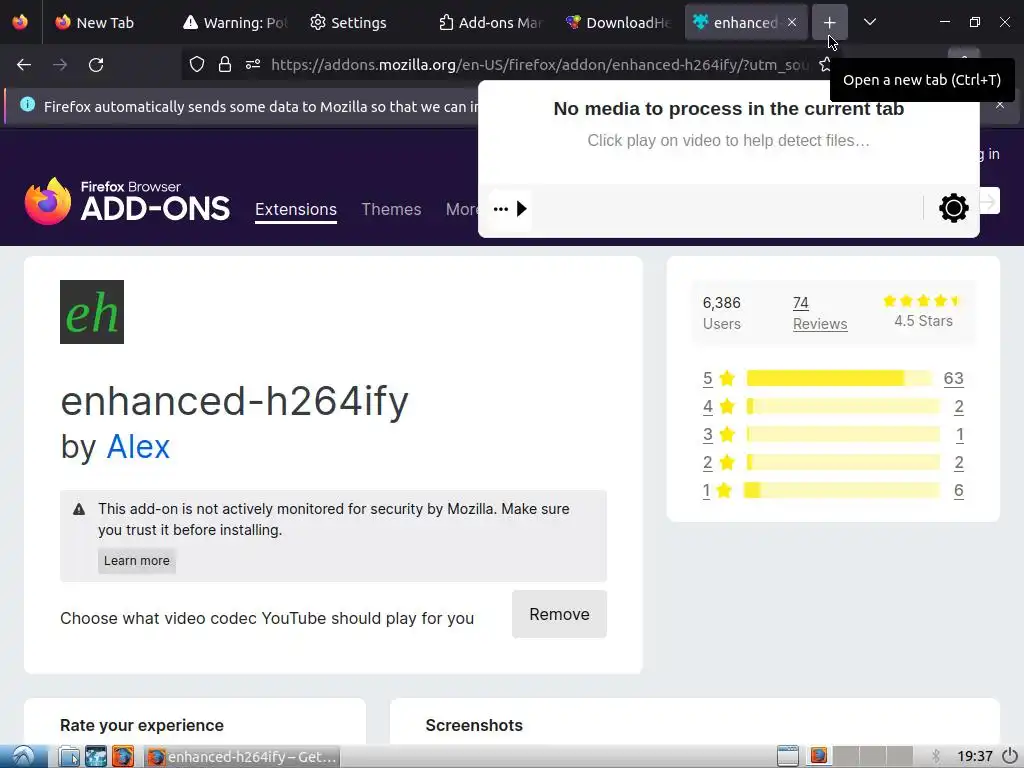Switch to the Warning tab
This screenshot has height=768, width=1024.
tap(235, 22)
